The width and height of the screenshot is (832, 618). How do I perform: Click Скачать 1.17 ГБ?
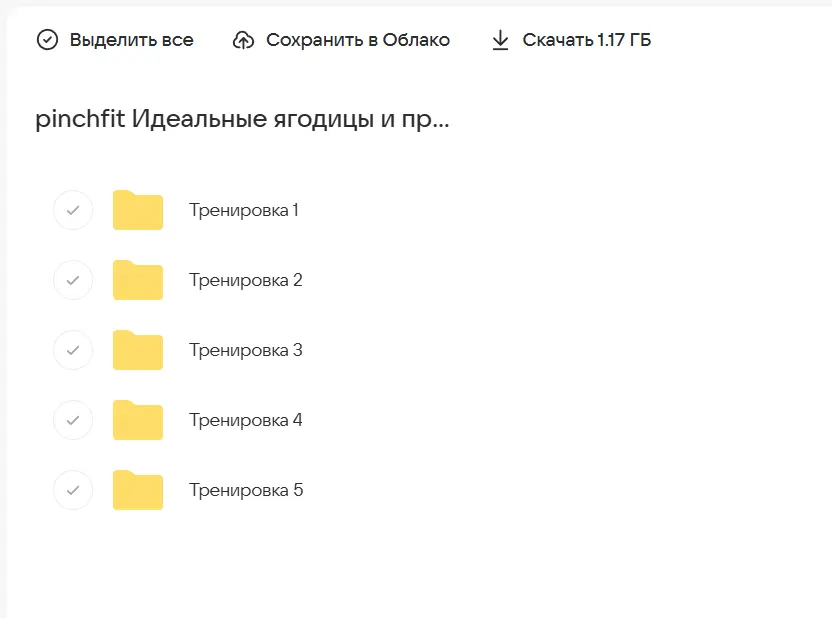pyautogui.click(x=585, y=39)
